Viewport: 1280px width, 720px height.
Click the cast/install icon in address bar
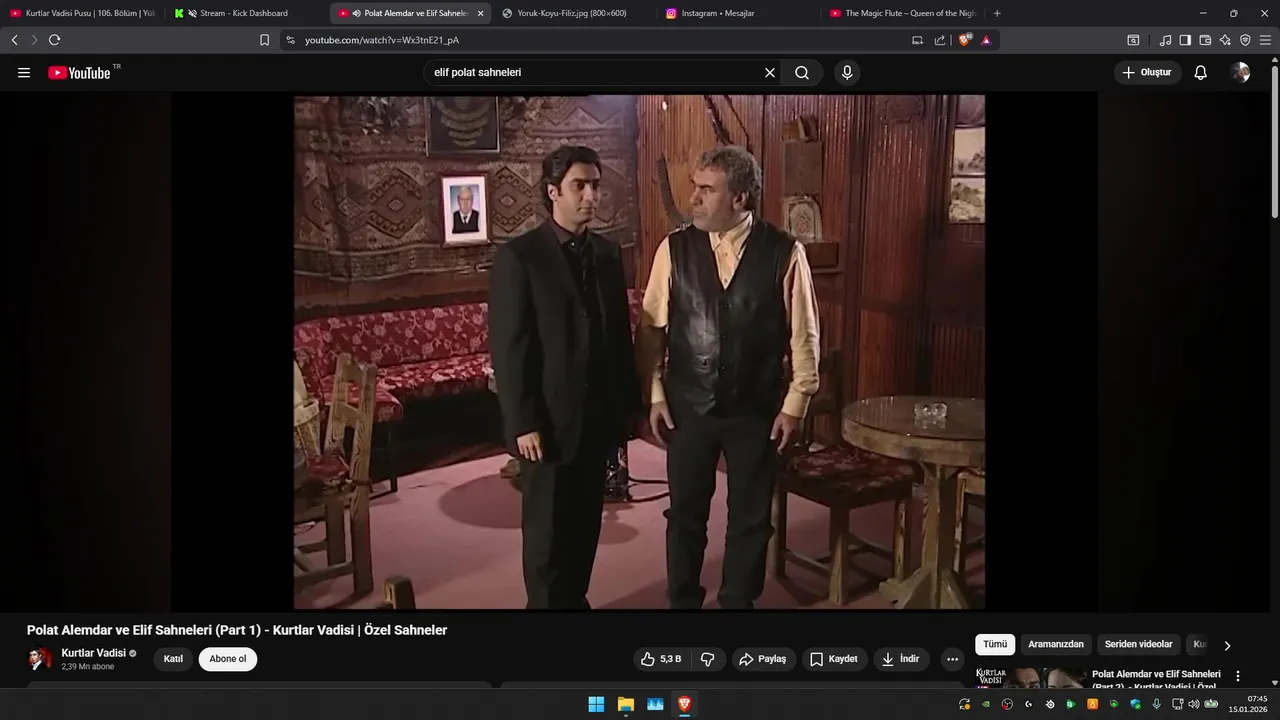click(918, 40)
